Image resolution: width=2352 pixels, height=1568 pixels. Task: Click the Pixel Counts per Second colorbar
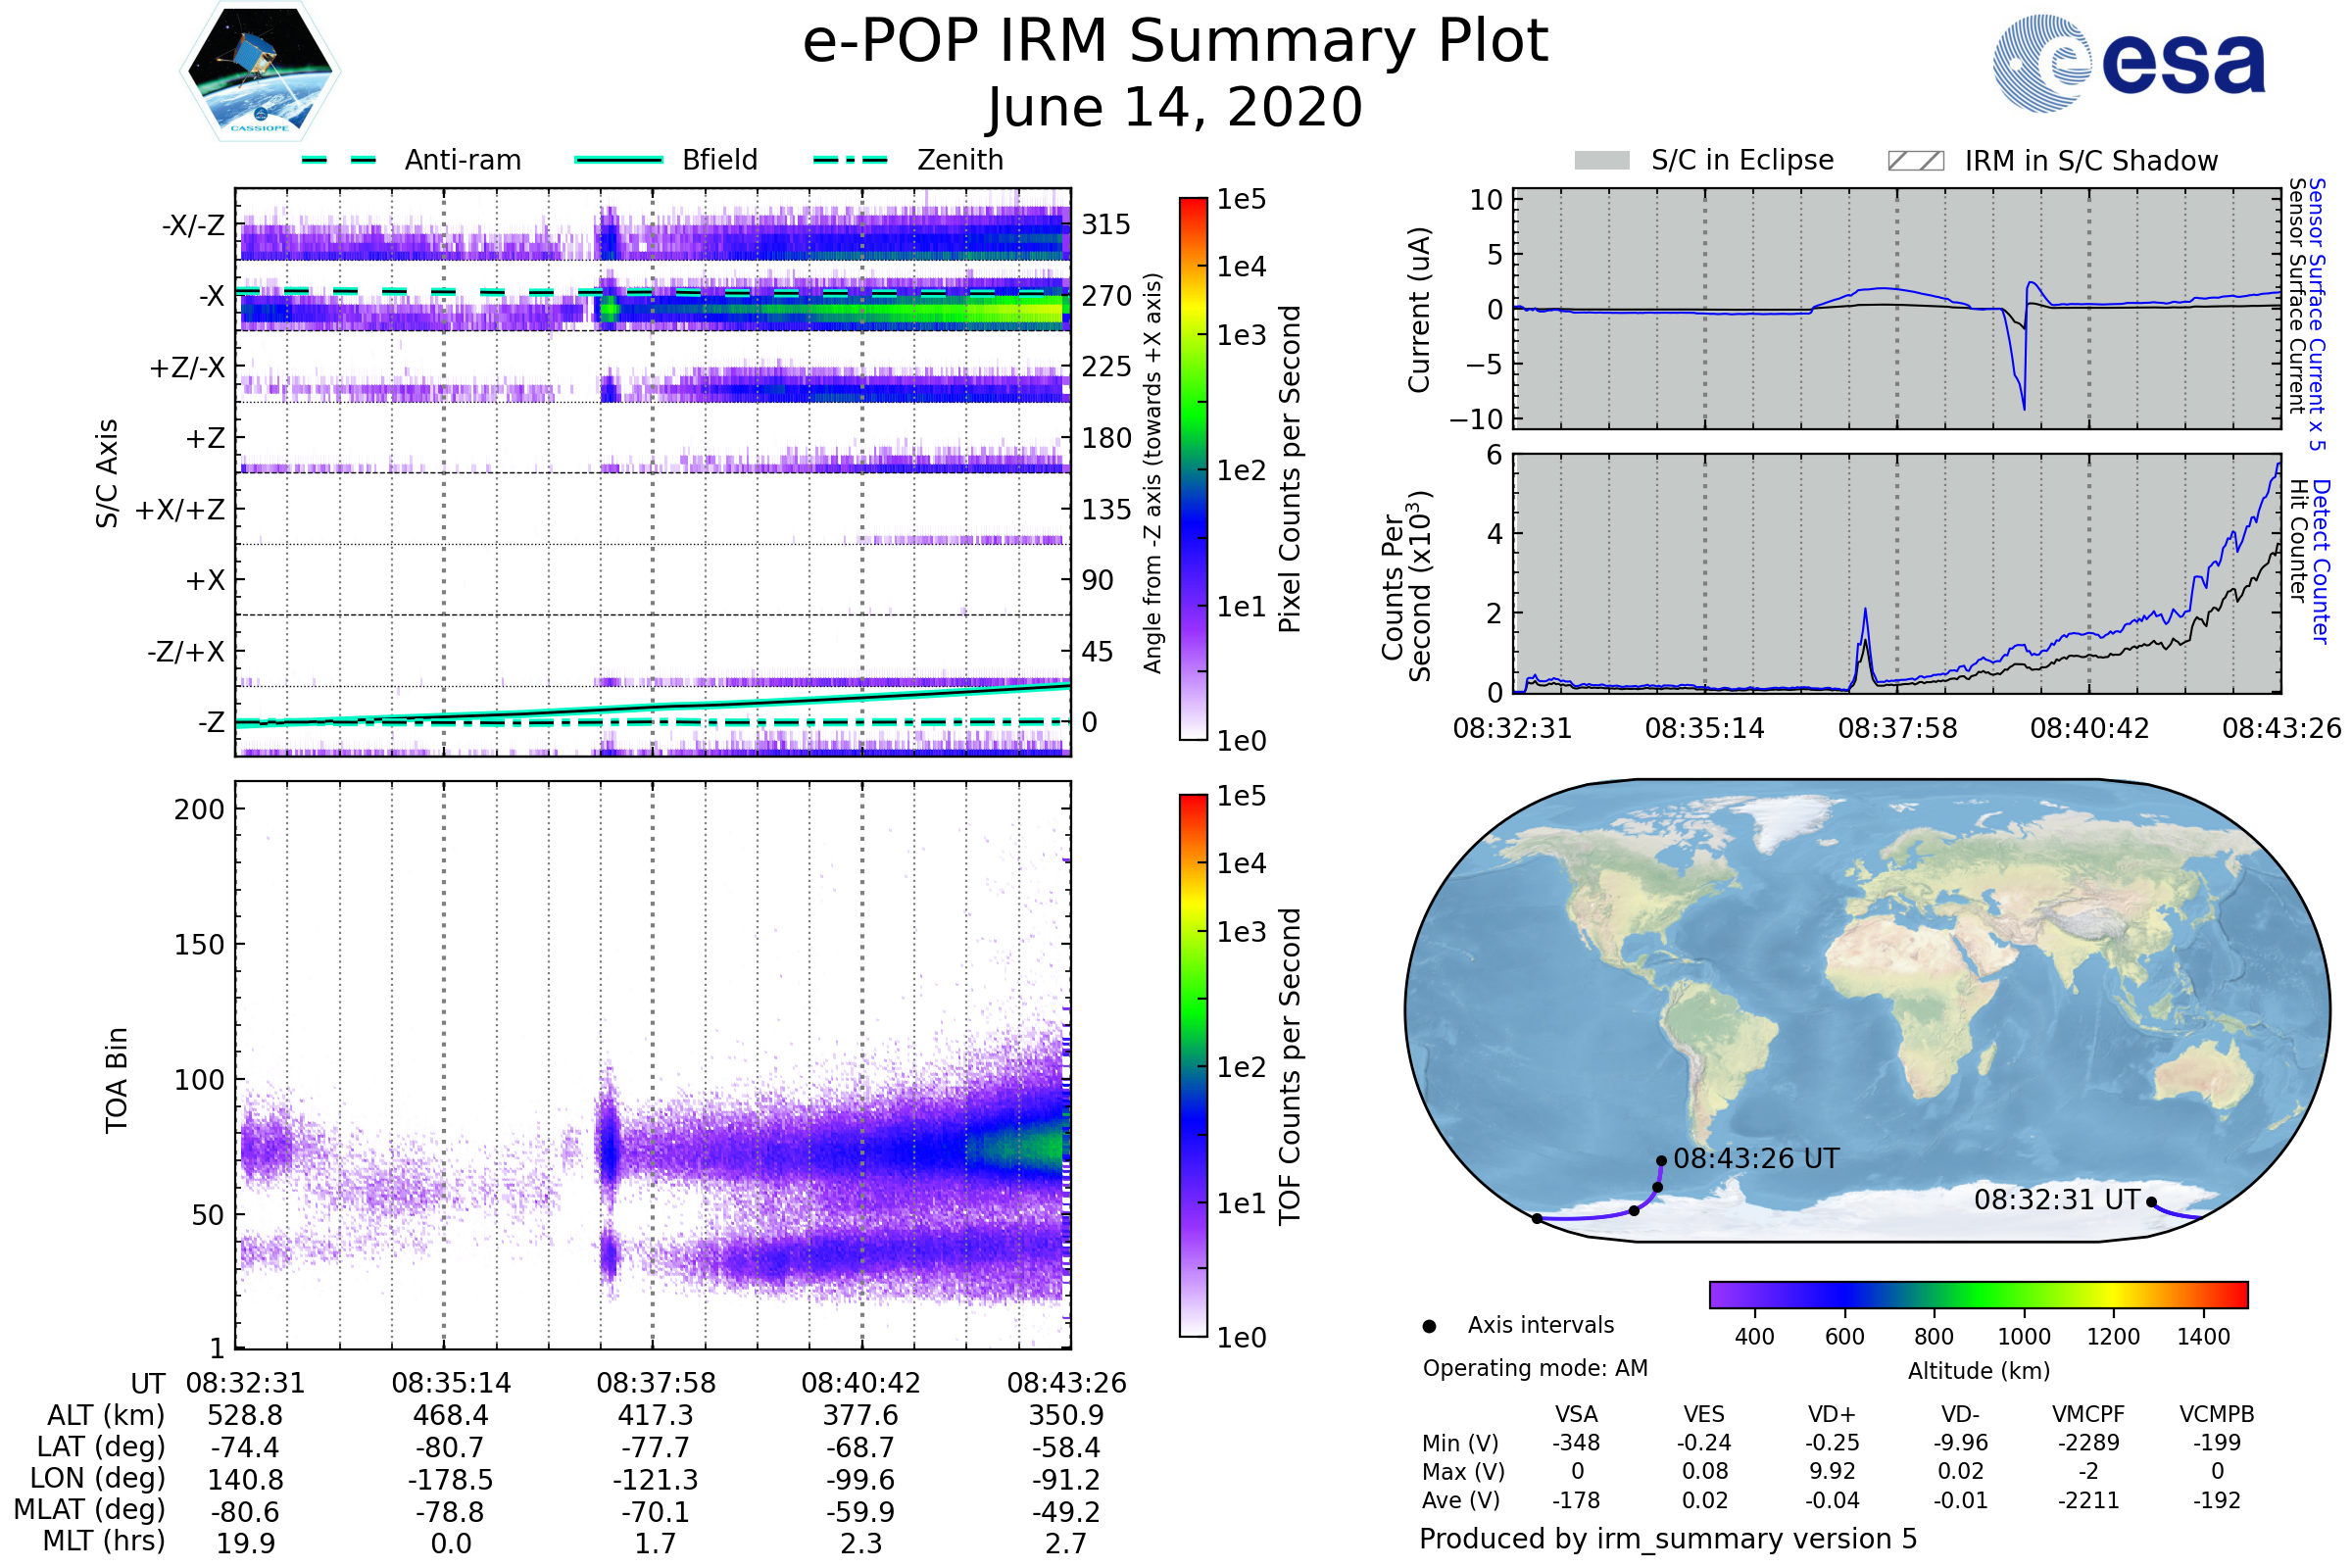1193,468
